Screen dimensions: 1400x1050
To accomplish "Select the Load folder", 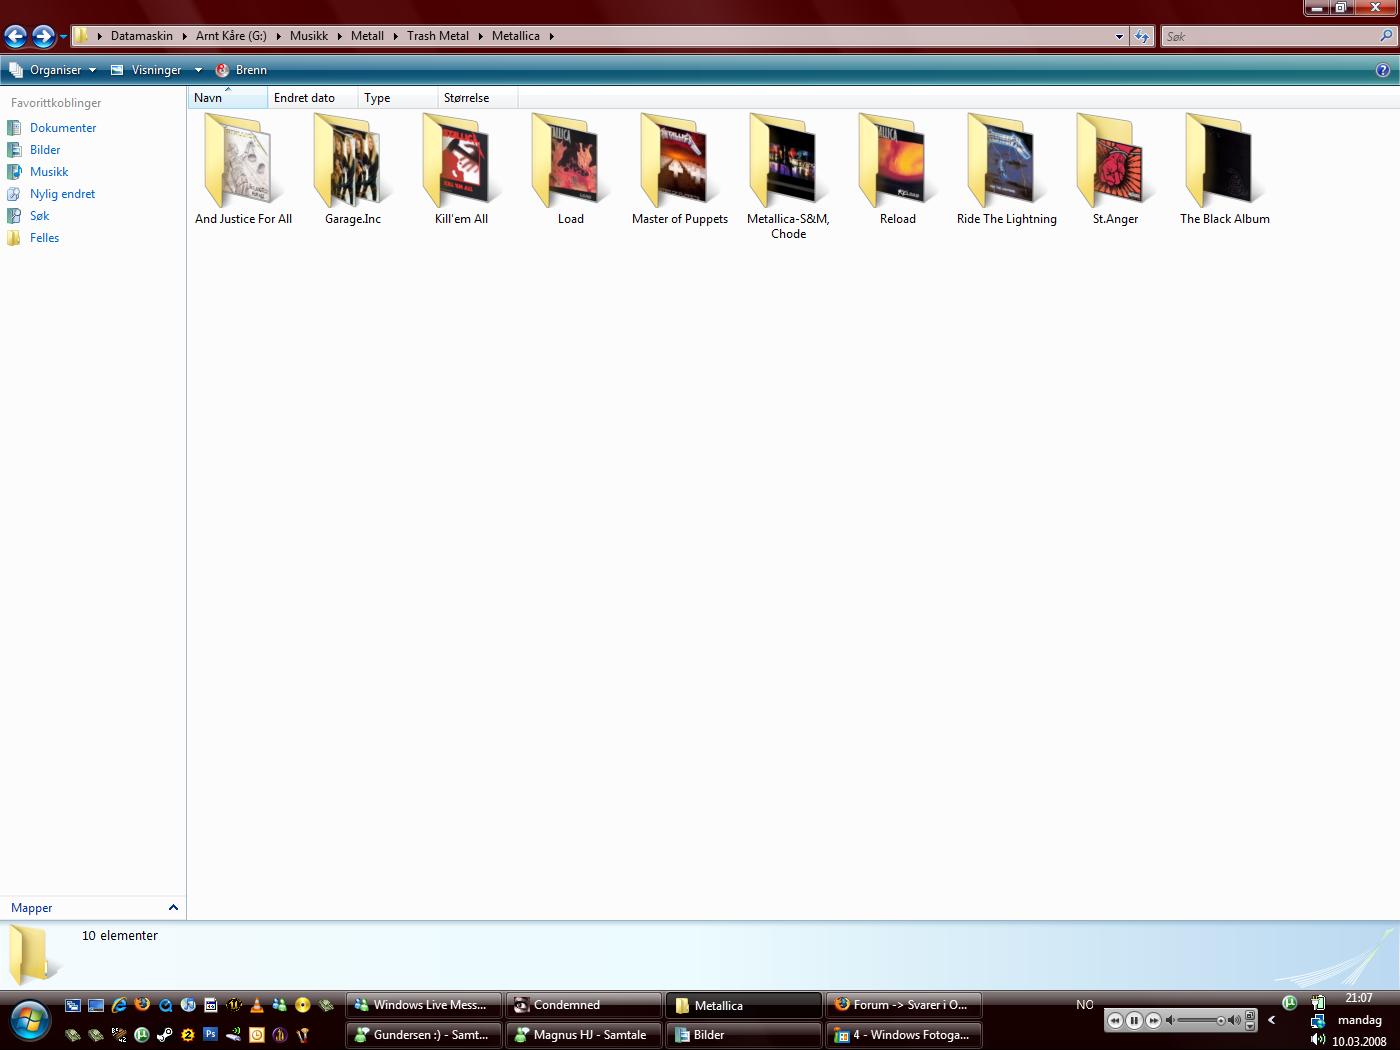I will (x=571, y=168).
